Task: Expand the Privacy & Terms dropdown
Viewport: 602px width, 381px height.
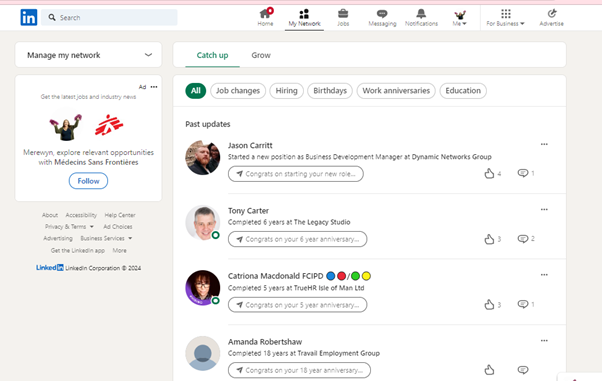Action: (69, 227)
